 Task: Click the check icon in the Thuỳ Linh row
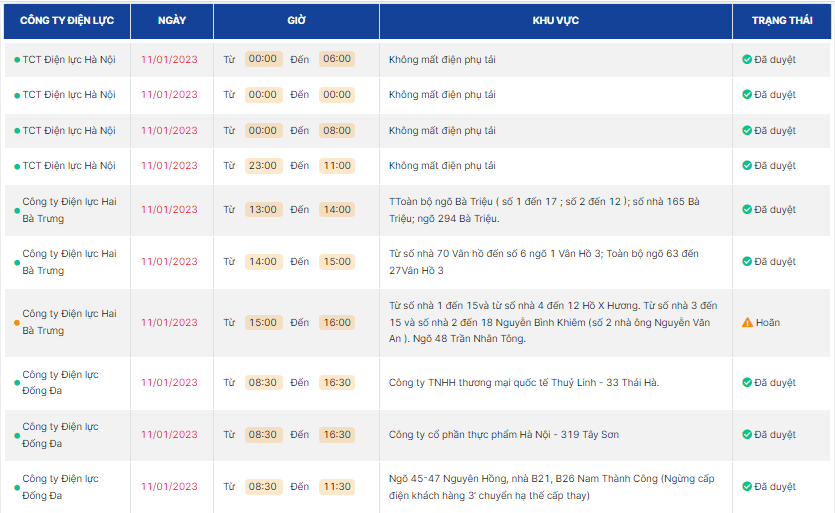747,382
